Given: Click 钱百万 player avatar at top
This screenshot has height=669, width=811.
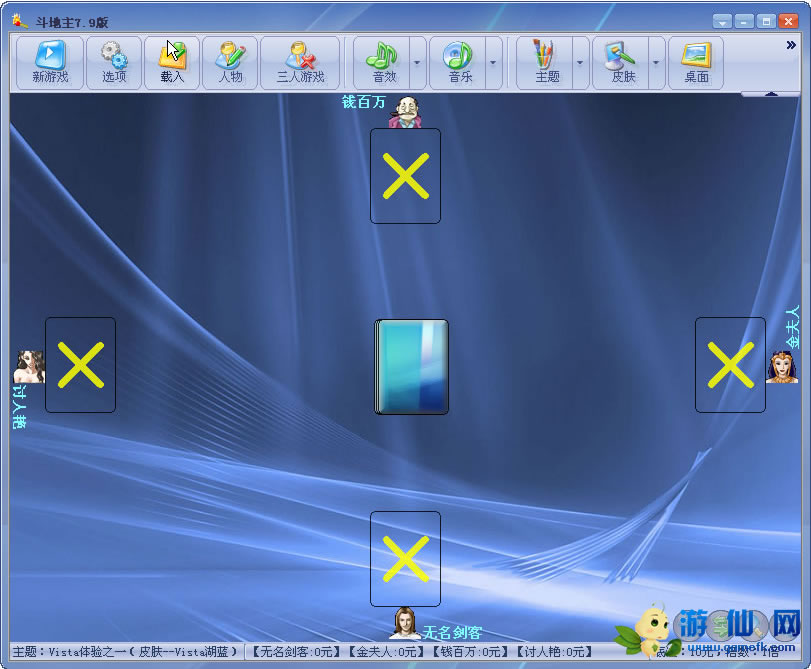Looking at the screenshot, I should (x=406, y=112).
